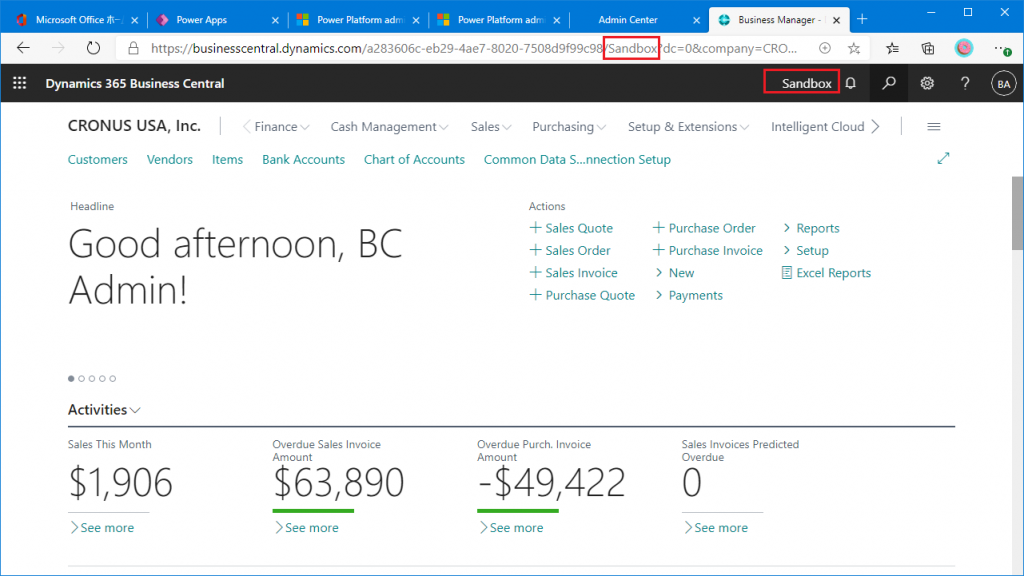
Task: Create a new Purchase Order
Action: [704, 228]
